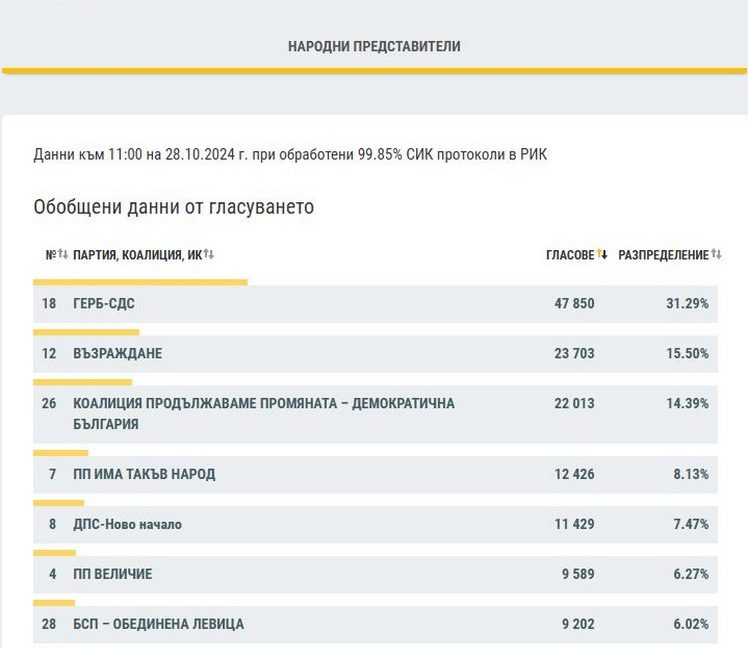Click the РАЗПРЕДЕЛЕНИЕ column header text
Screen dimensions: 748x648
pyautogui.click(x=663, y=255)
